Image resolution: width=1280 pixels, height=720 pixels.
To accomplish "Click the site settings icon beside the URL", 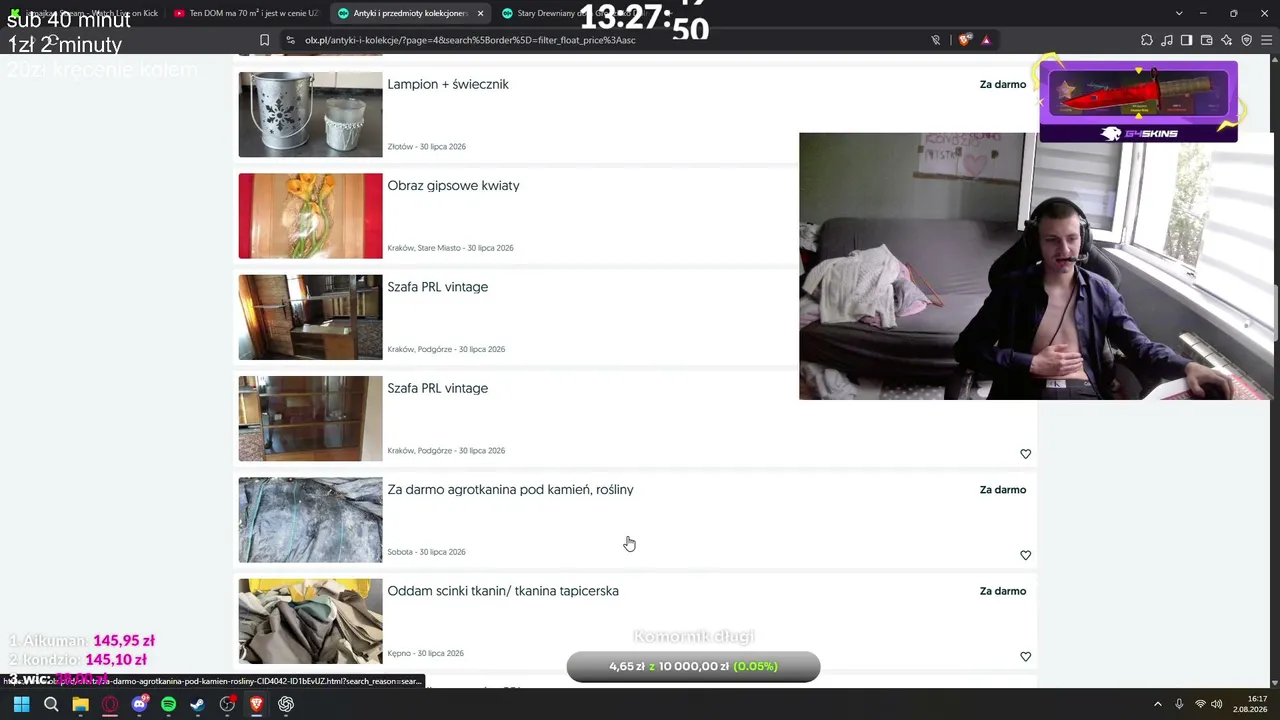I will click(290, 40).
